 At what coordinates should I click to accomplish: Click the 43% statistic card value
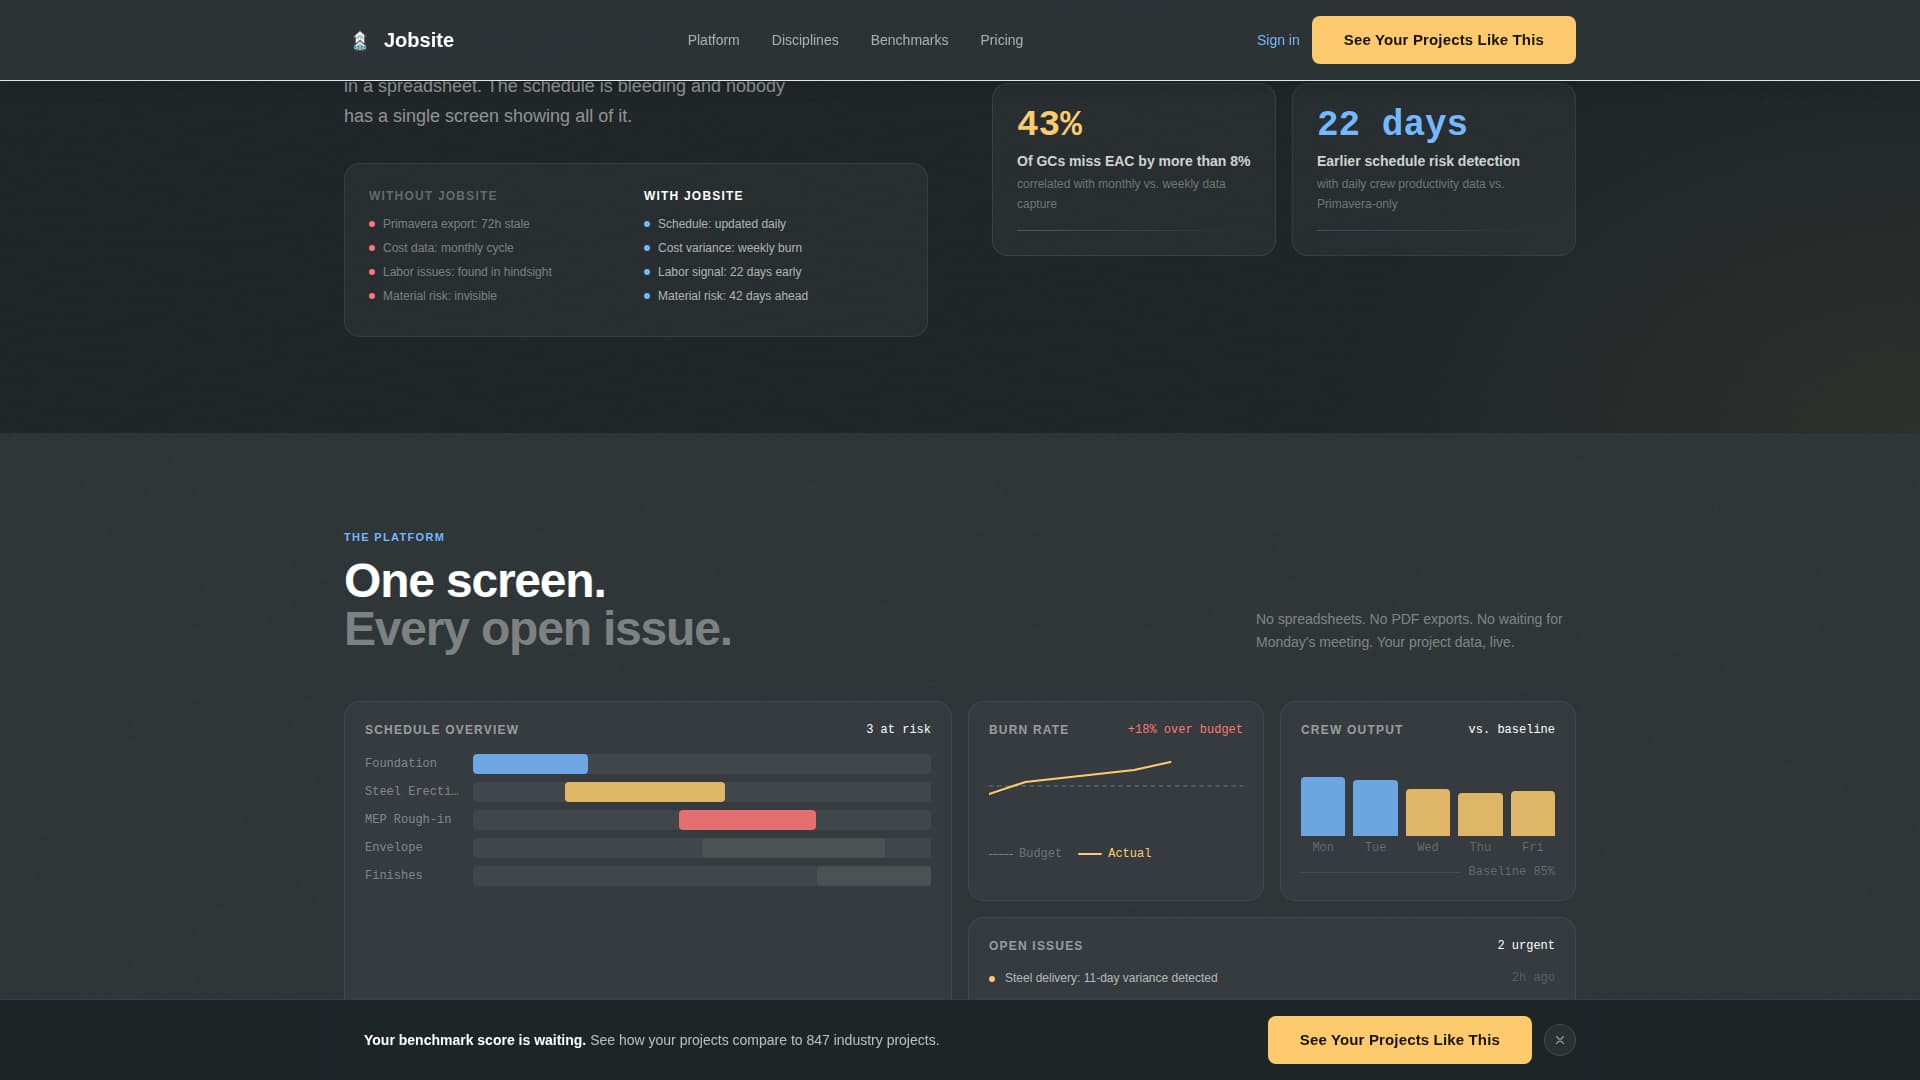click(x=1050, y=123)
